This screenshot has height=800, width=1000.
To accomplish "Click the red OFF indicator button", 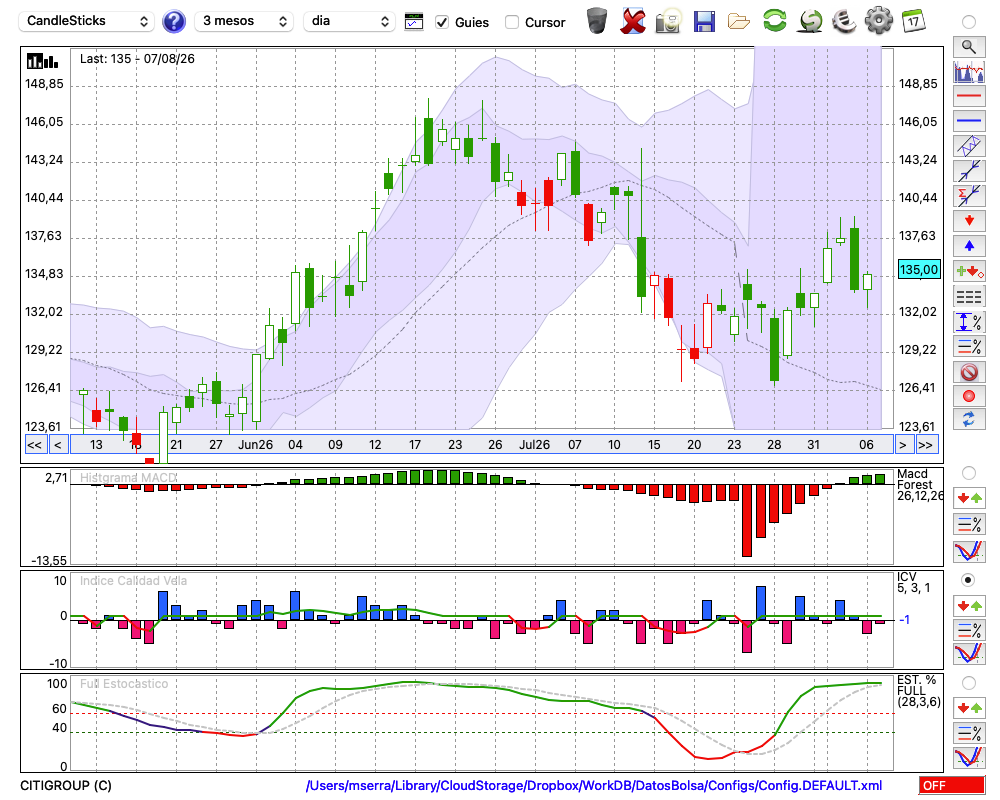I will tap(952, 785).
